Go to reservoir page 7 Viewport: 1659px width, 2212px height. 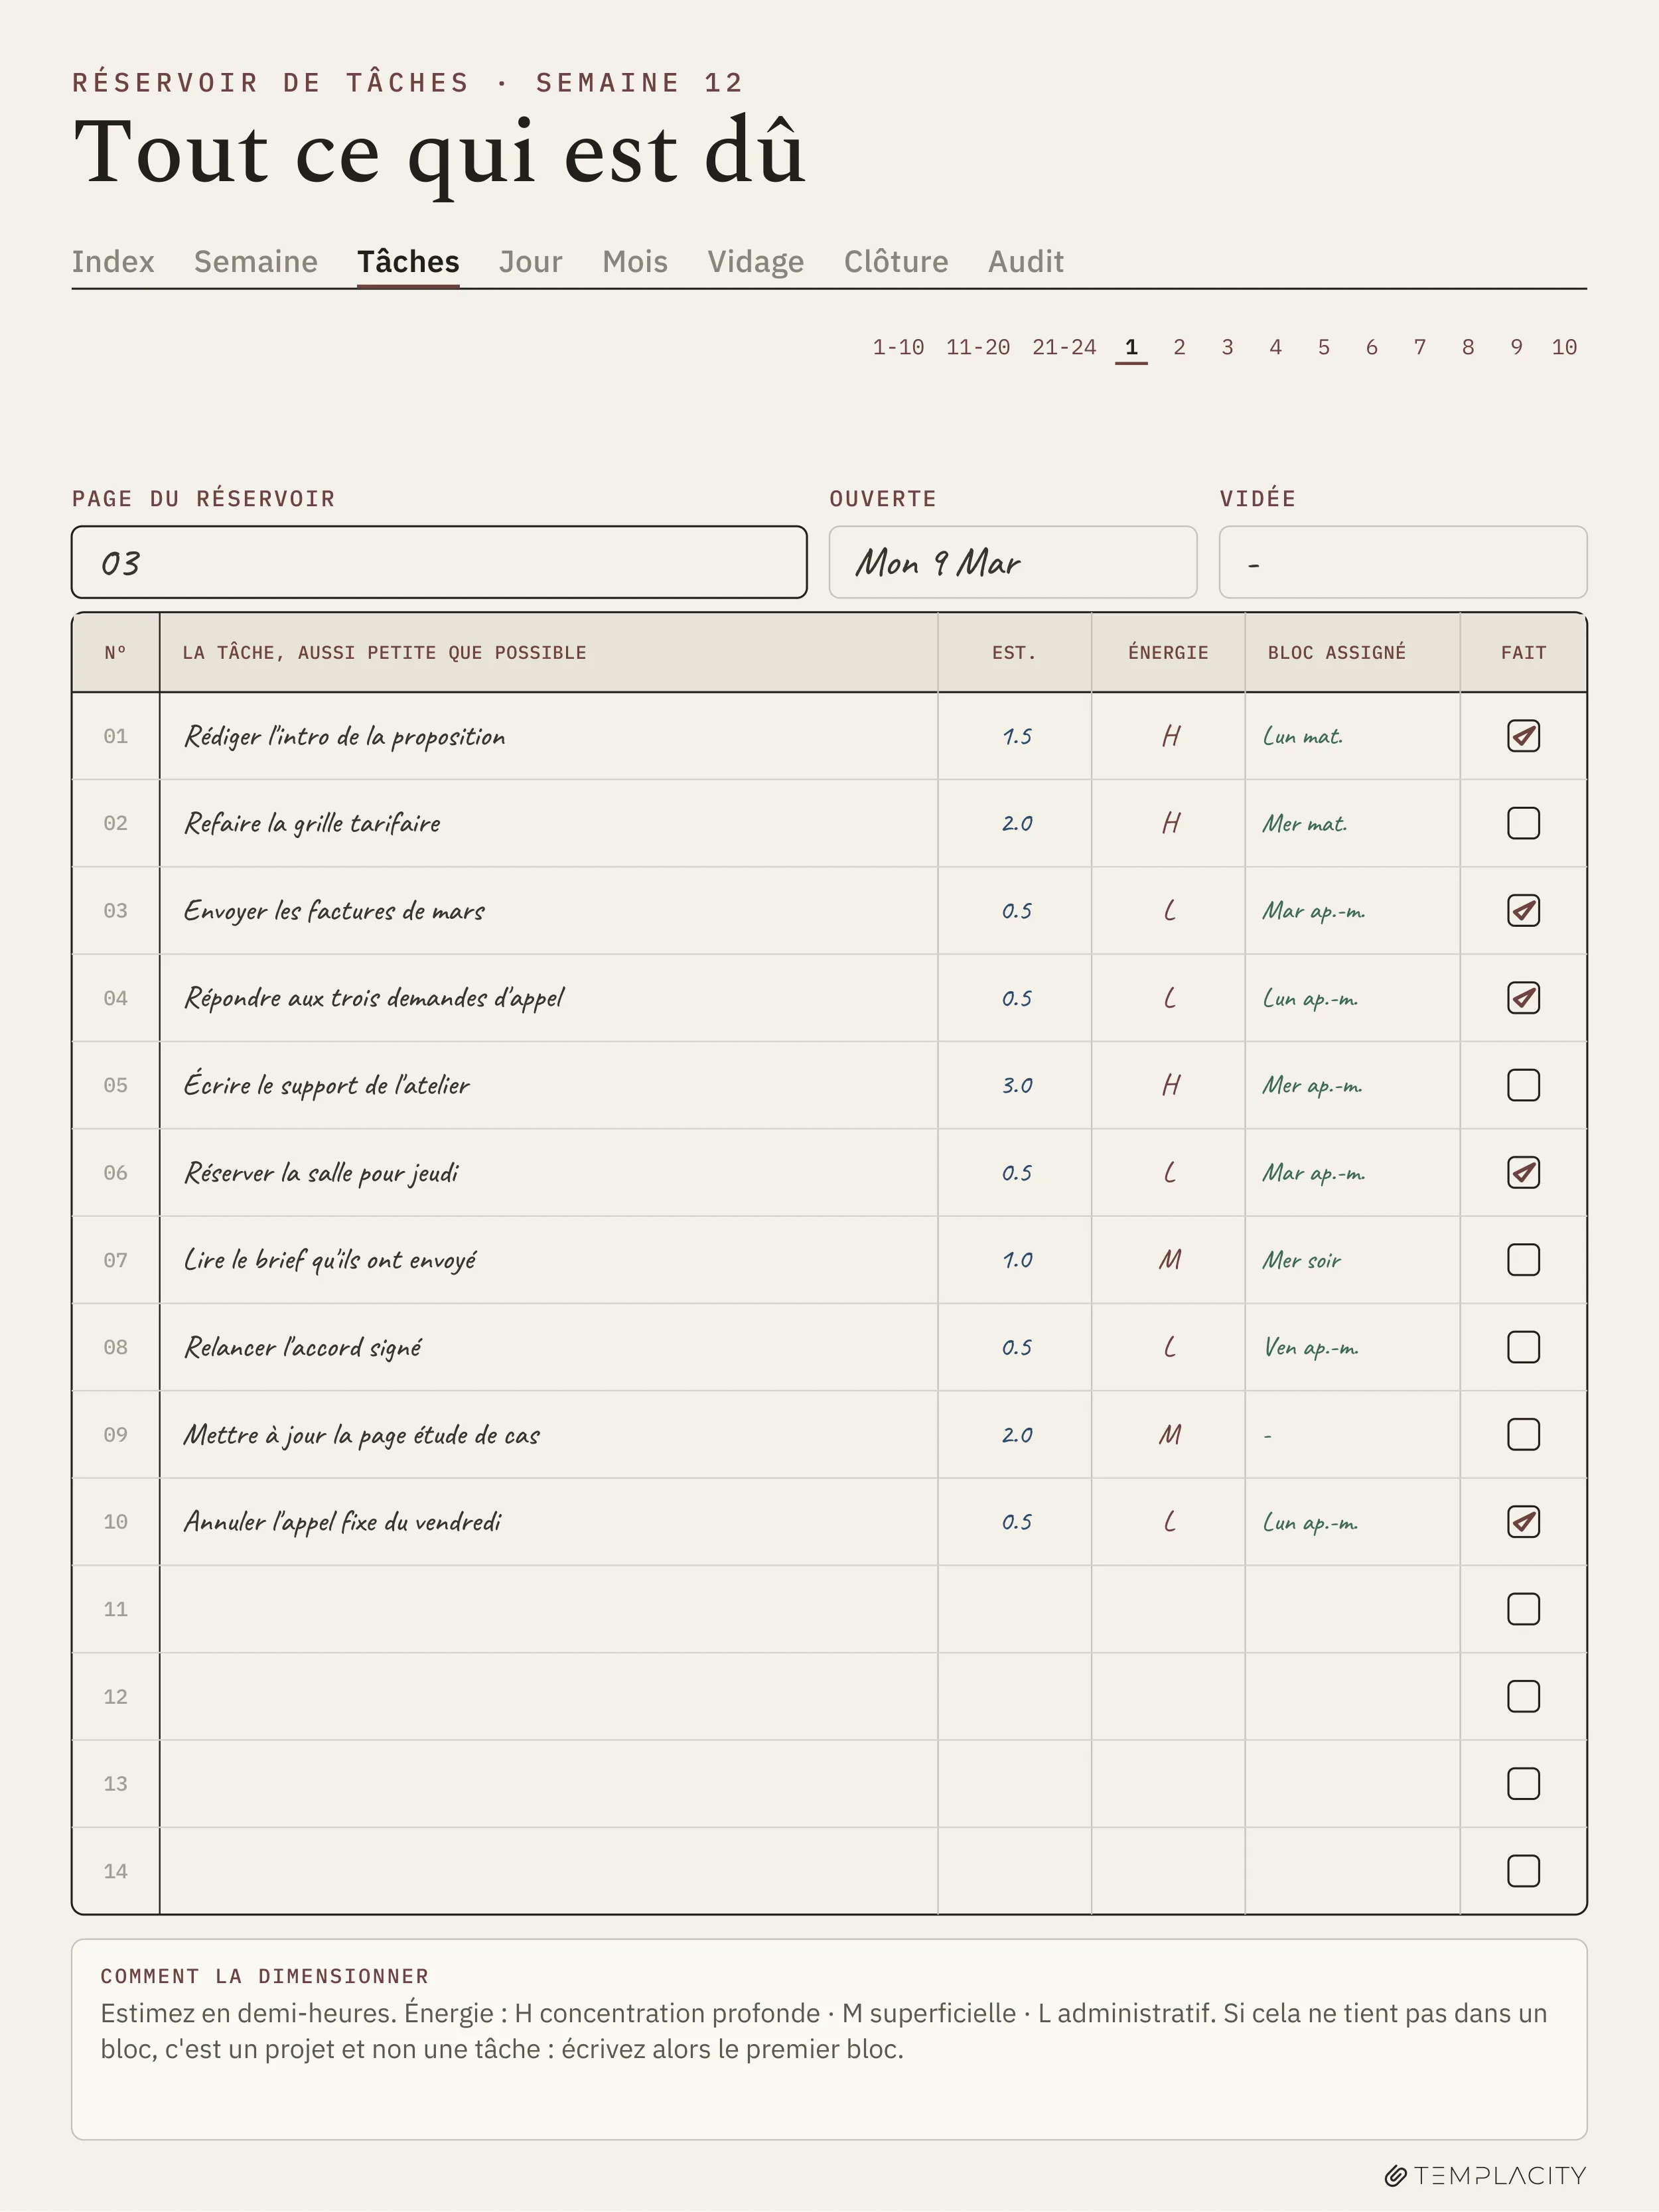coord(1419,347)
